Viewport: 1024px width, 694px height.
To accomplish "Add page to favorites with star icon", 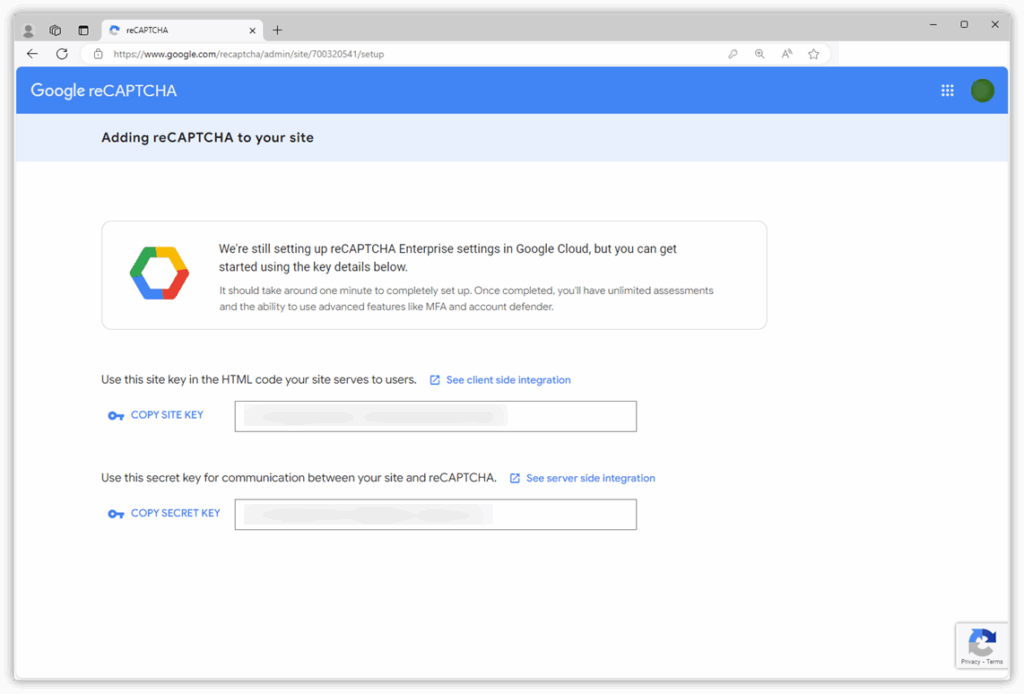I will pos(814,54).
